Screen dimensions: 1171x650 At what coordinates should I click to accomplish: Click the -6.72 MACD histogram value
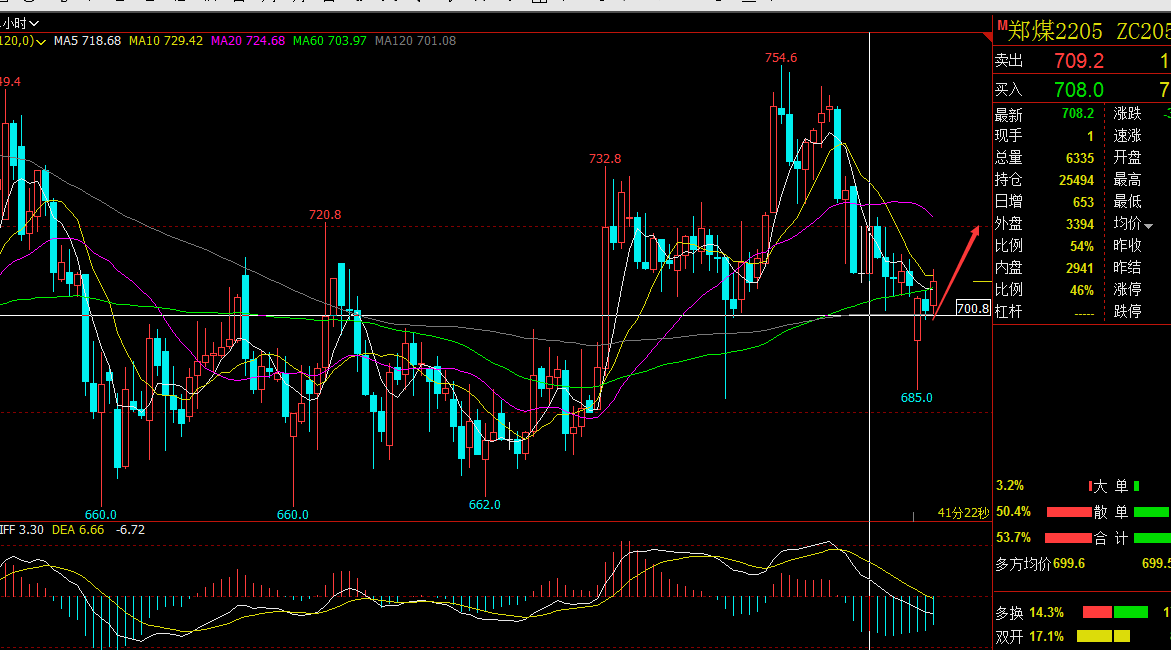pos(131,530)
